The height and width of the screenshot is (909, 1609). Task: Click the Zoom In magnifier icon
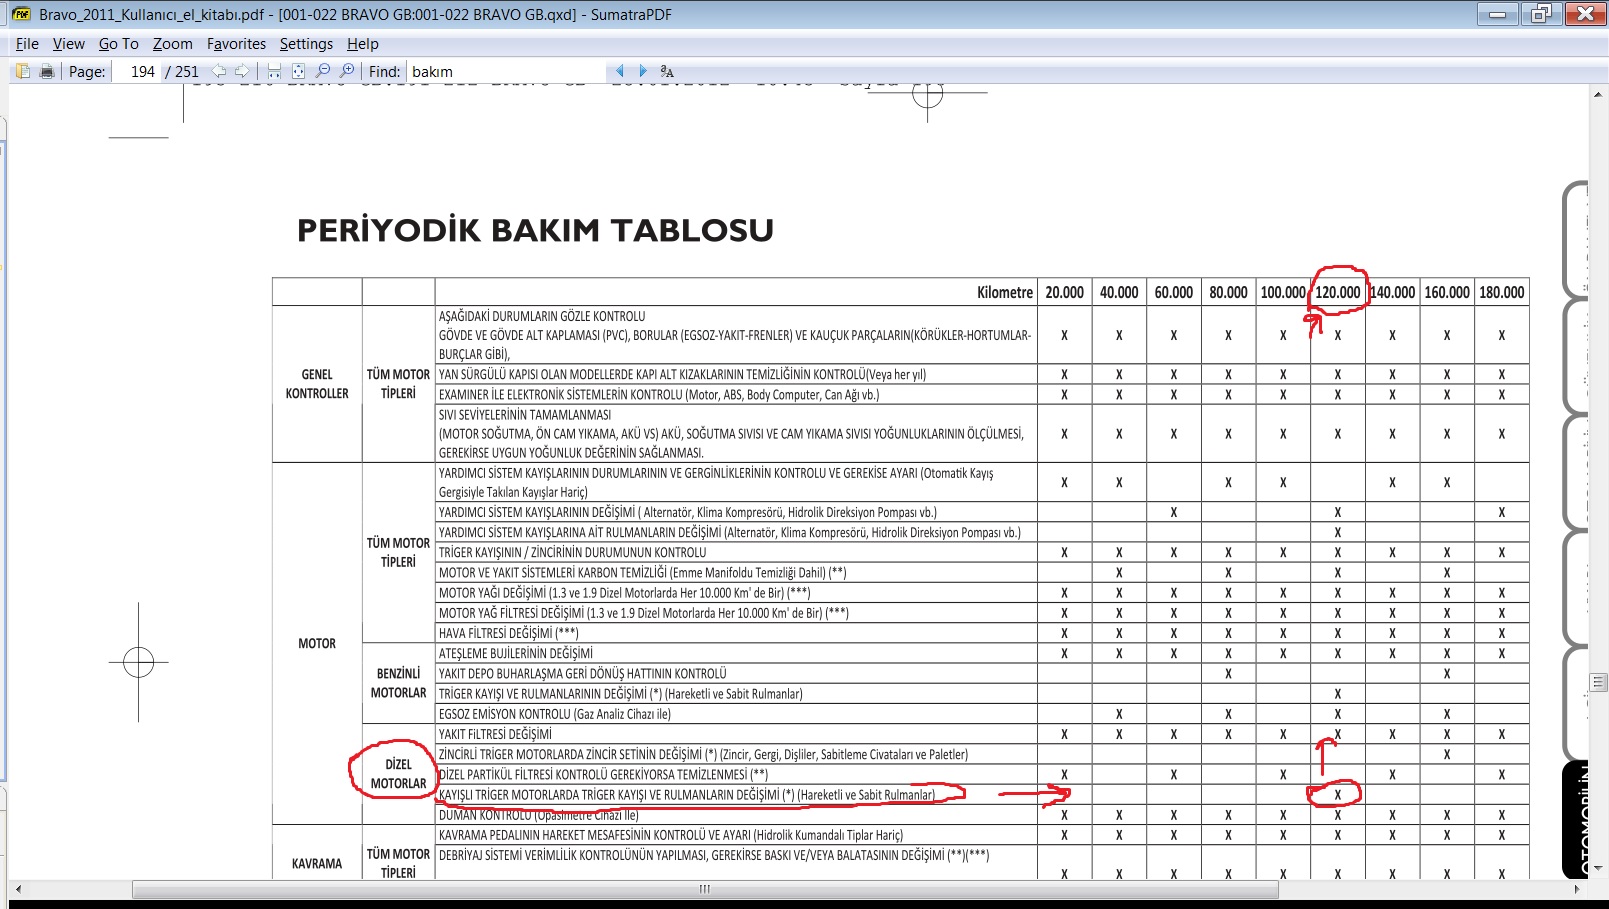[347, 71]
